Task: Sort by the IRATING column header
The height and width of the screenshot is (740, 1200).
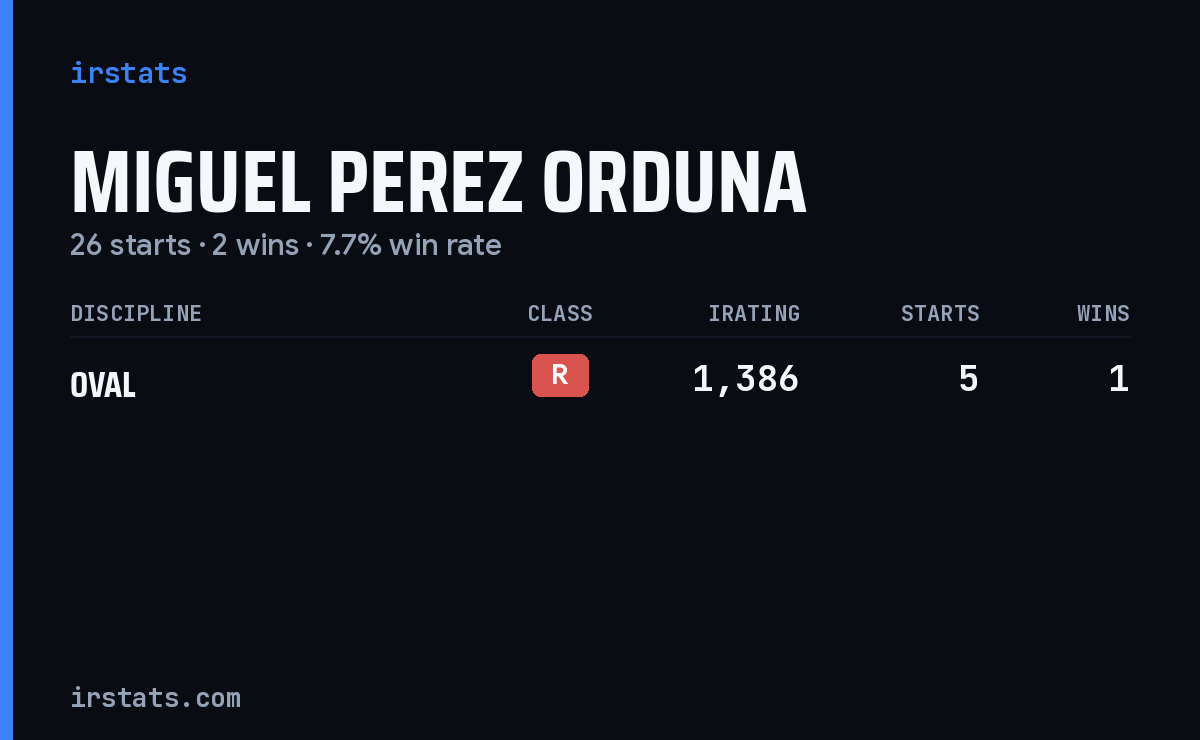Action: (x=754, y=314)
